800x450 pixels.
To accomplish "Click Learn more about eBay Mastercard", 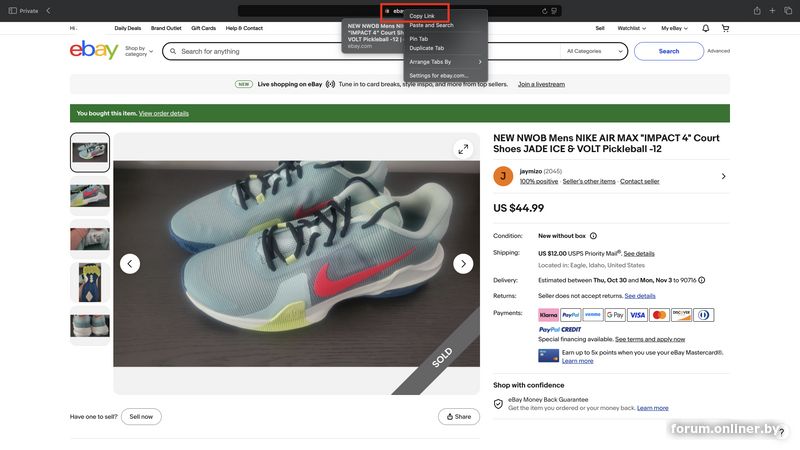I will point(578,361).
